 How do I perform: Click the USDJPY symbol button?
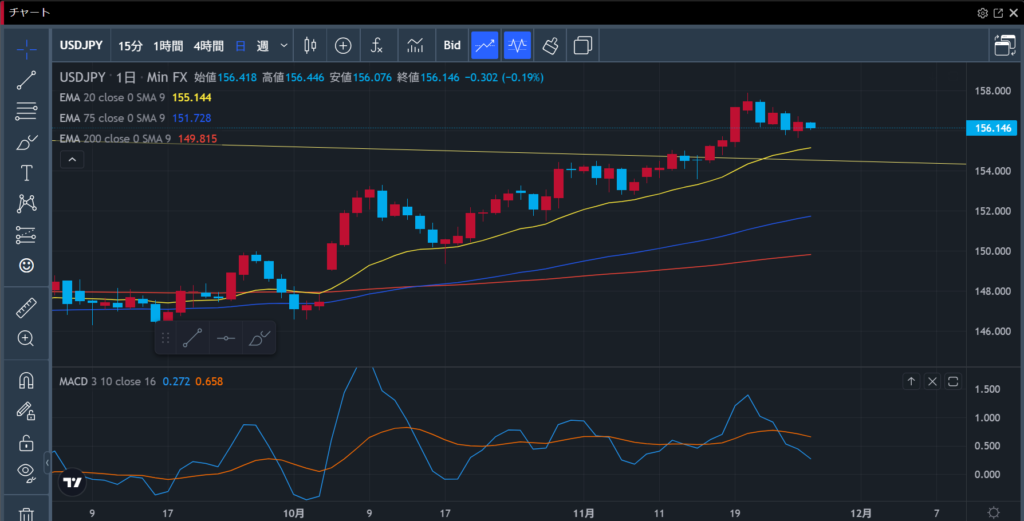81,45
